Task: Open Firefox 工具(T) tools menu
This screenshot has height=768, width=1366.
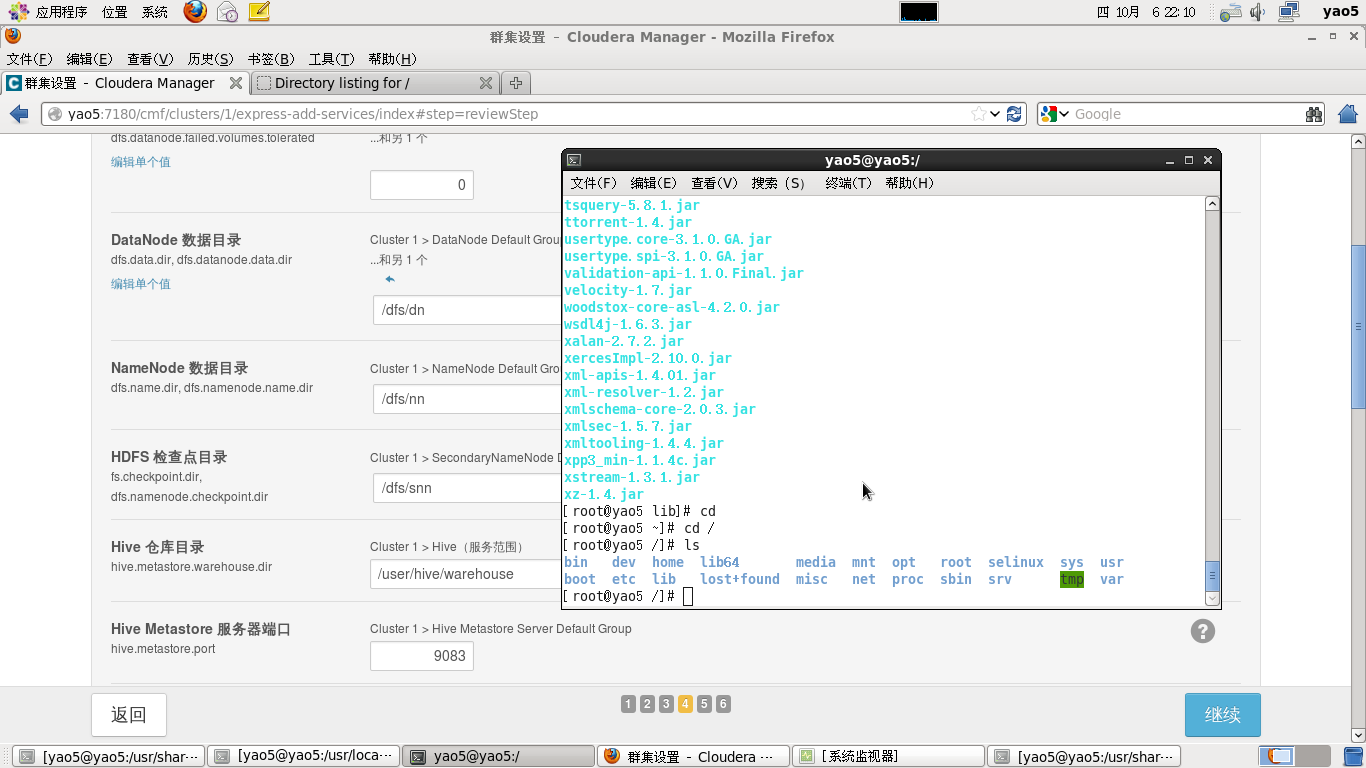Action: (x=331, y=59)
